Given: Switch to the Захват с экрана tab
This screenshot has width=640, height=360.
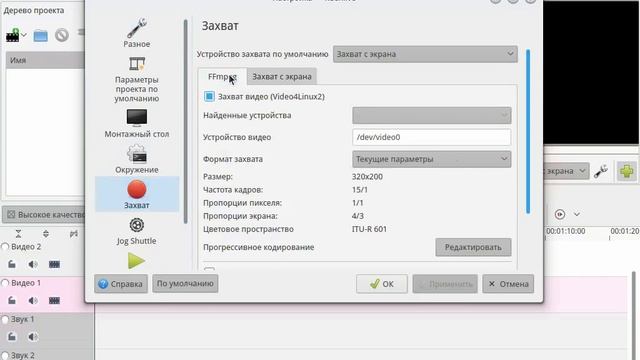Looking at the screenshot, I should click(282, 76).
